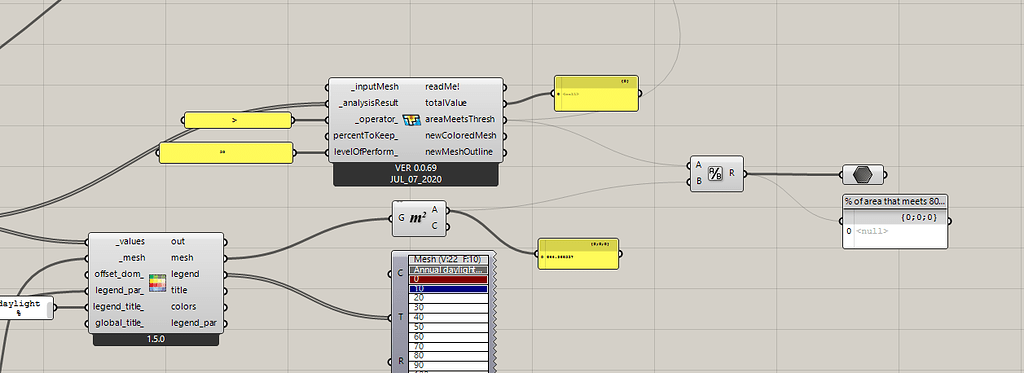Select the 'Annual daylight...' list entry
Viewport: 1024px width, 373px height.
pyautogui.click(x=449, y=269)
